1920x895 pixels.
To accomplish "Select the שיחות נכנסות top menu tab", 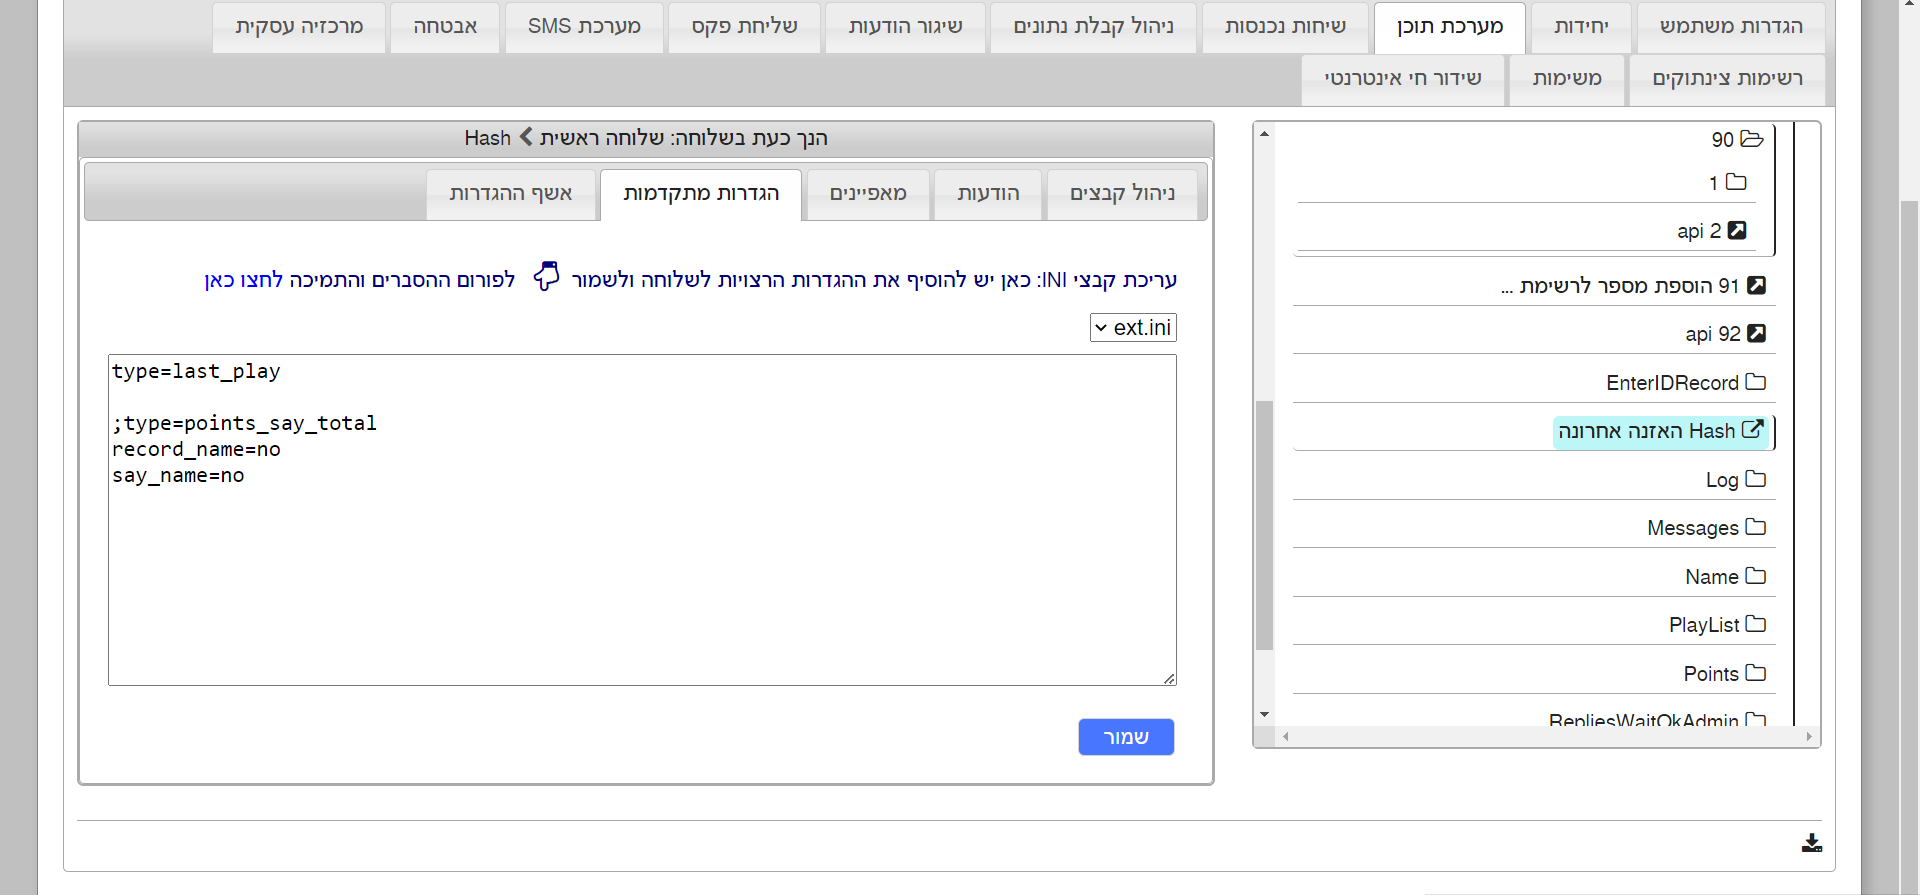I will pos(1285,27).
